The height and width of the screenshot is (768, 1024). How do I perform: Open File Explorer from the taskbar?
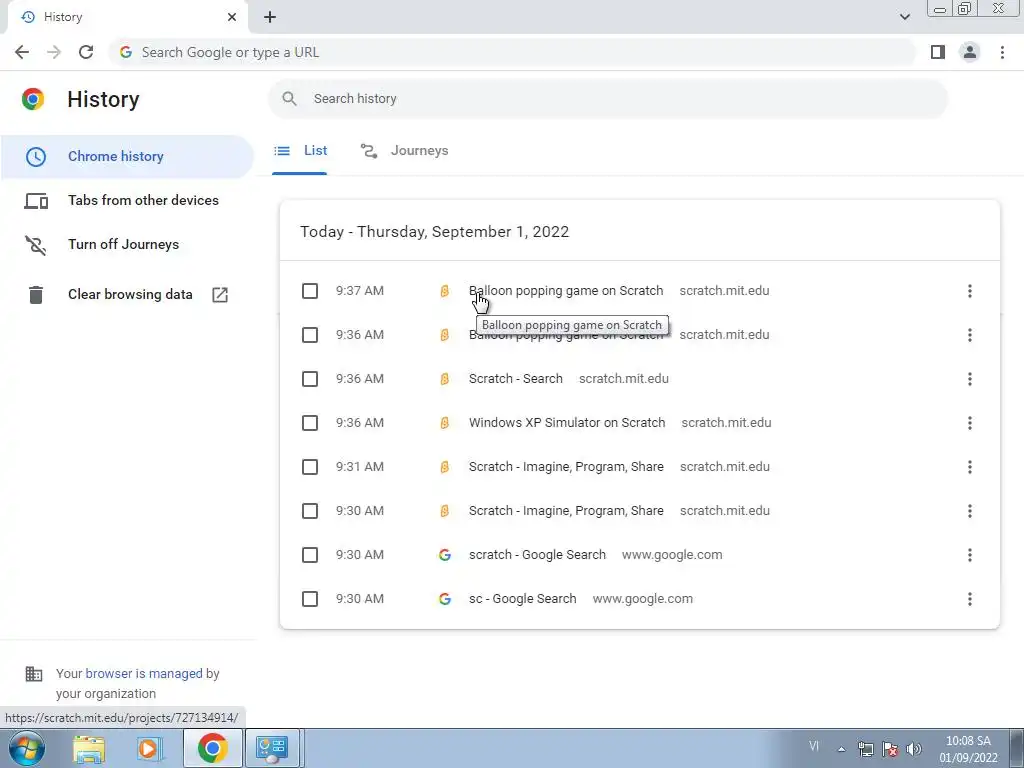click(89, 748)
